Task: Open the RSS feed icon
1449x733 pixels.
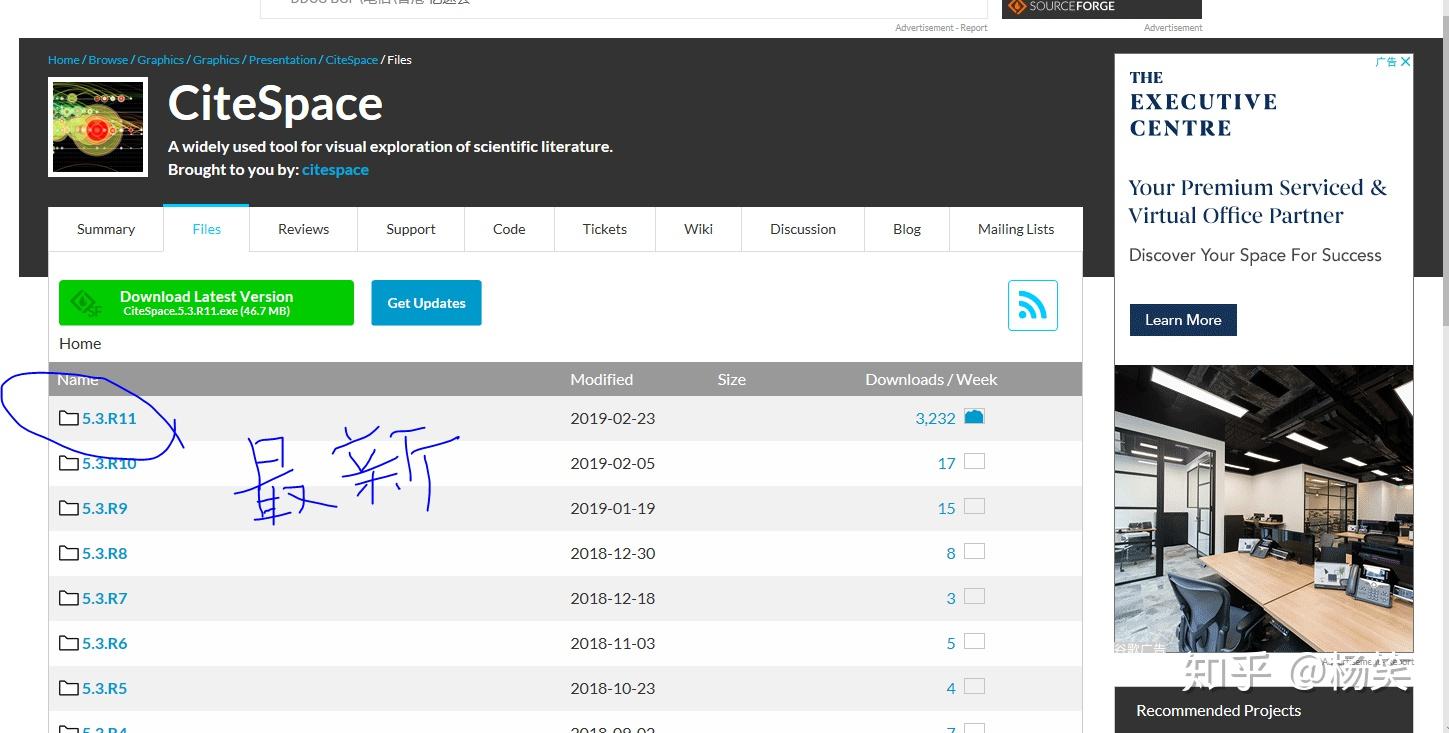Action: click(x=1033, y=305)
